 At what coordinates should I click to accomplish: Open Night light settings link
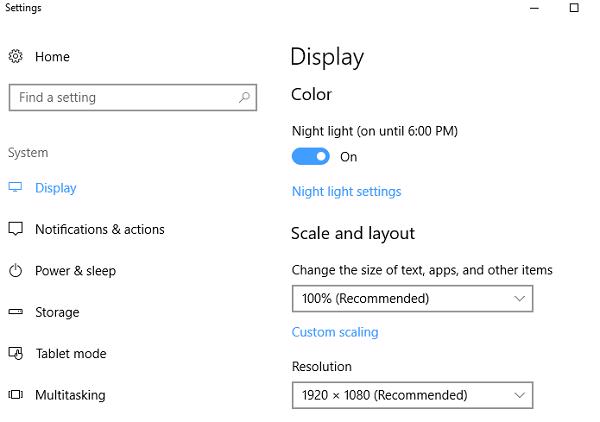pyautogui.click(x=346, y=191)
